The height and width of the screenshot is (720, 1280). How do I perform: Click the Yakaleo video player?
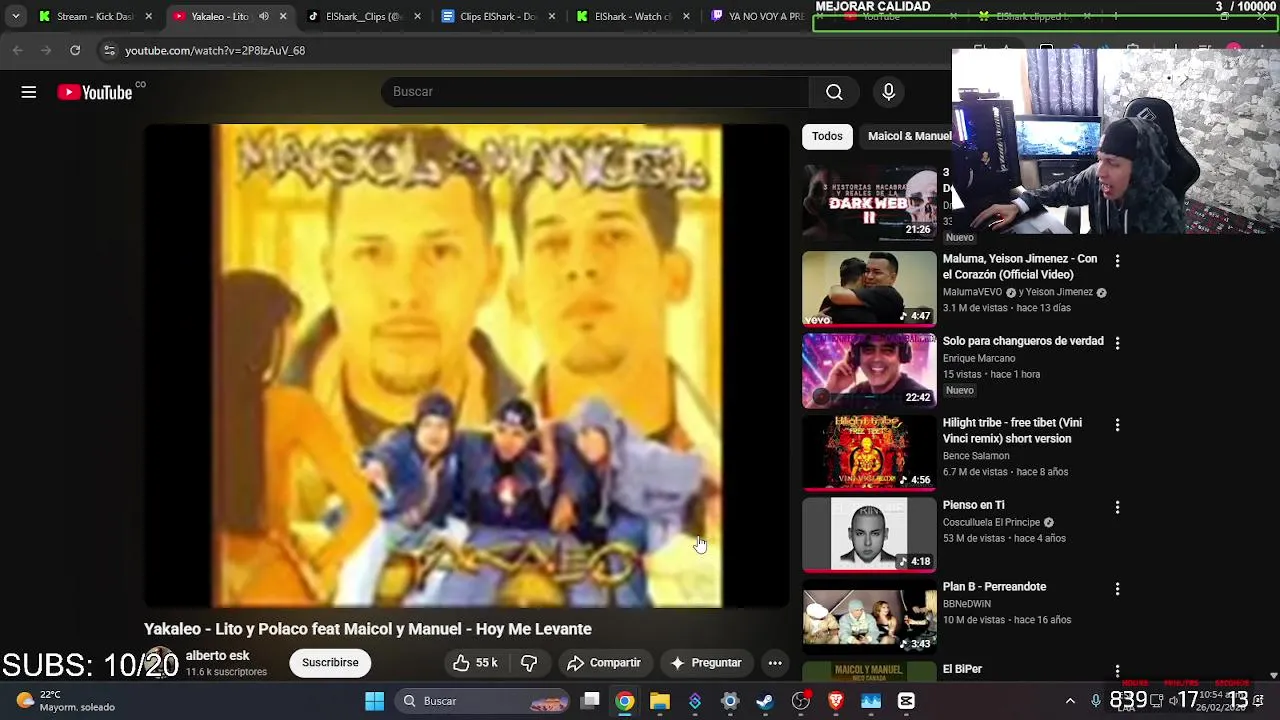466,366
